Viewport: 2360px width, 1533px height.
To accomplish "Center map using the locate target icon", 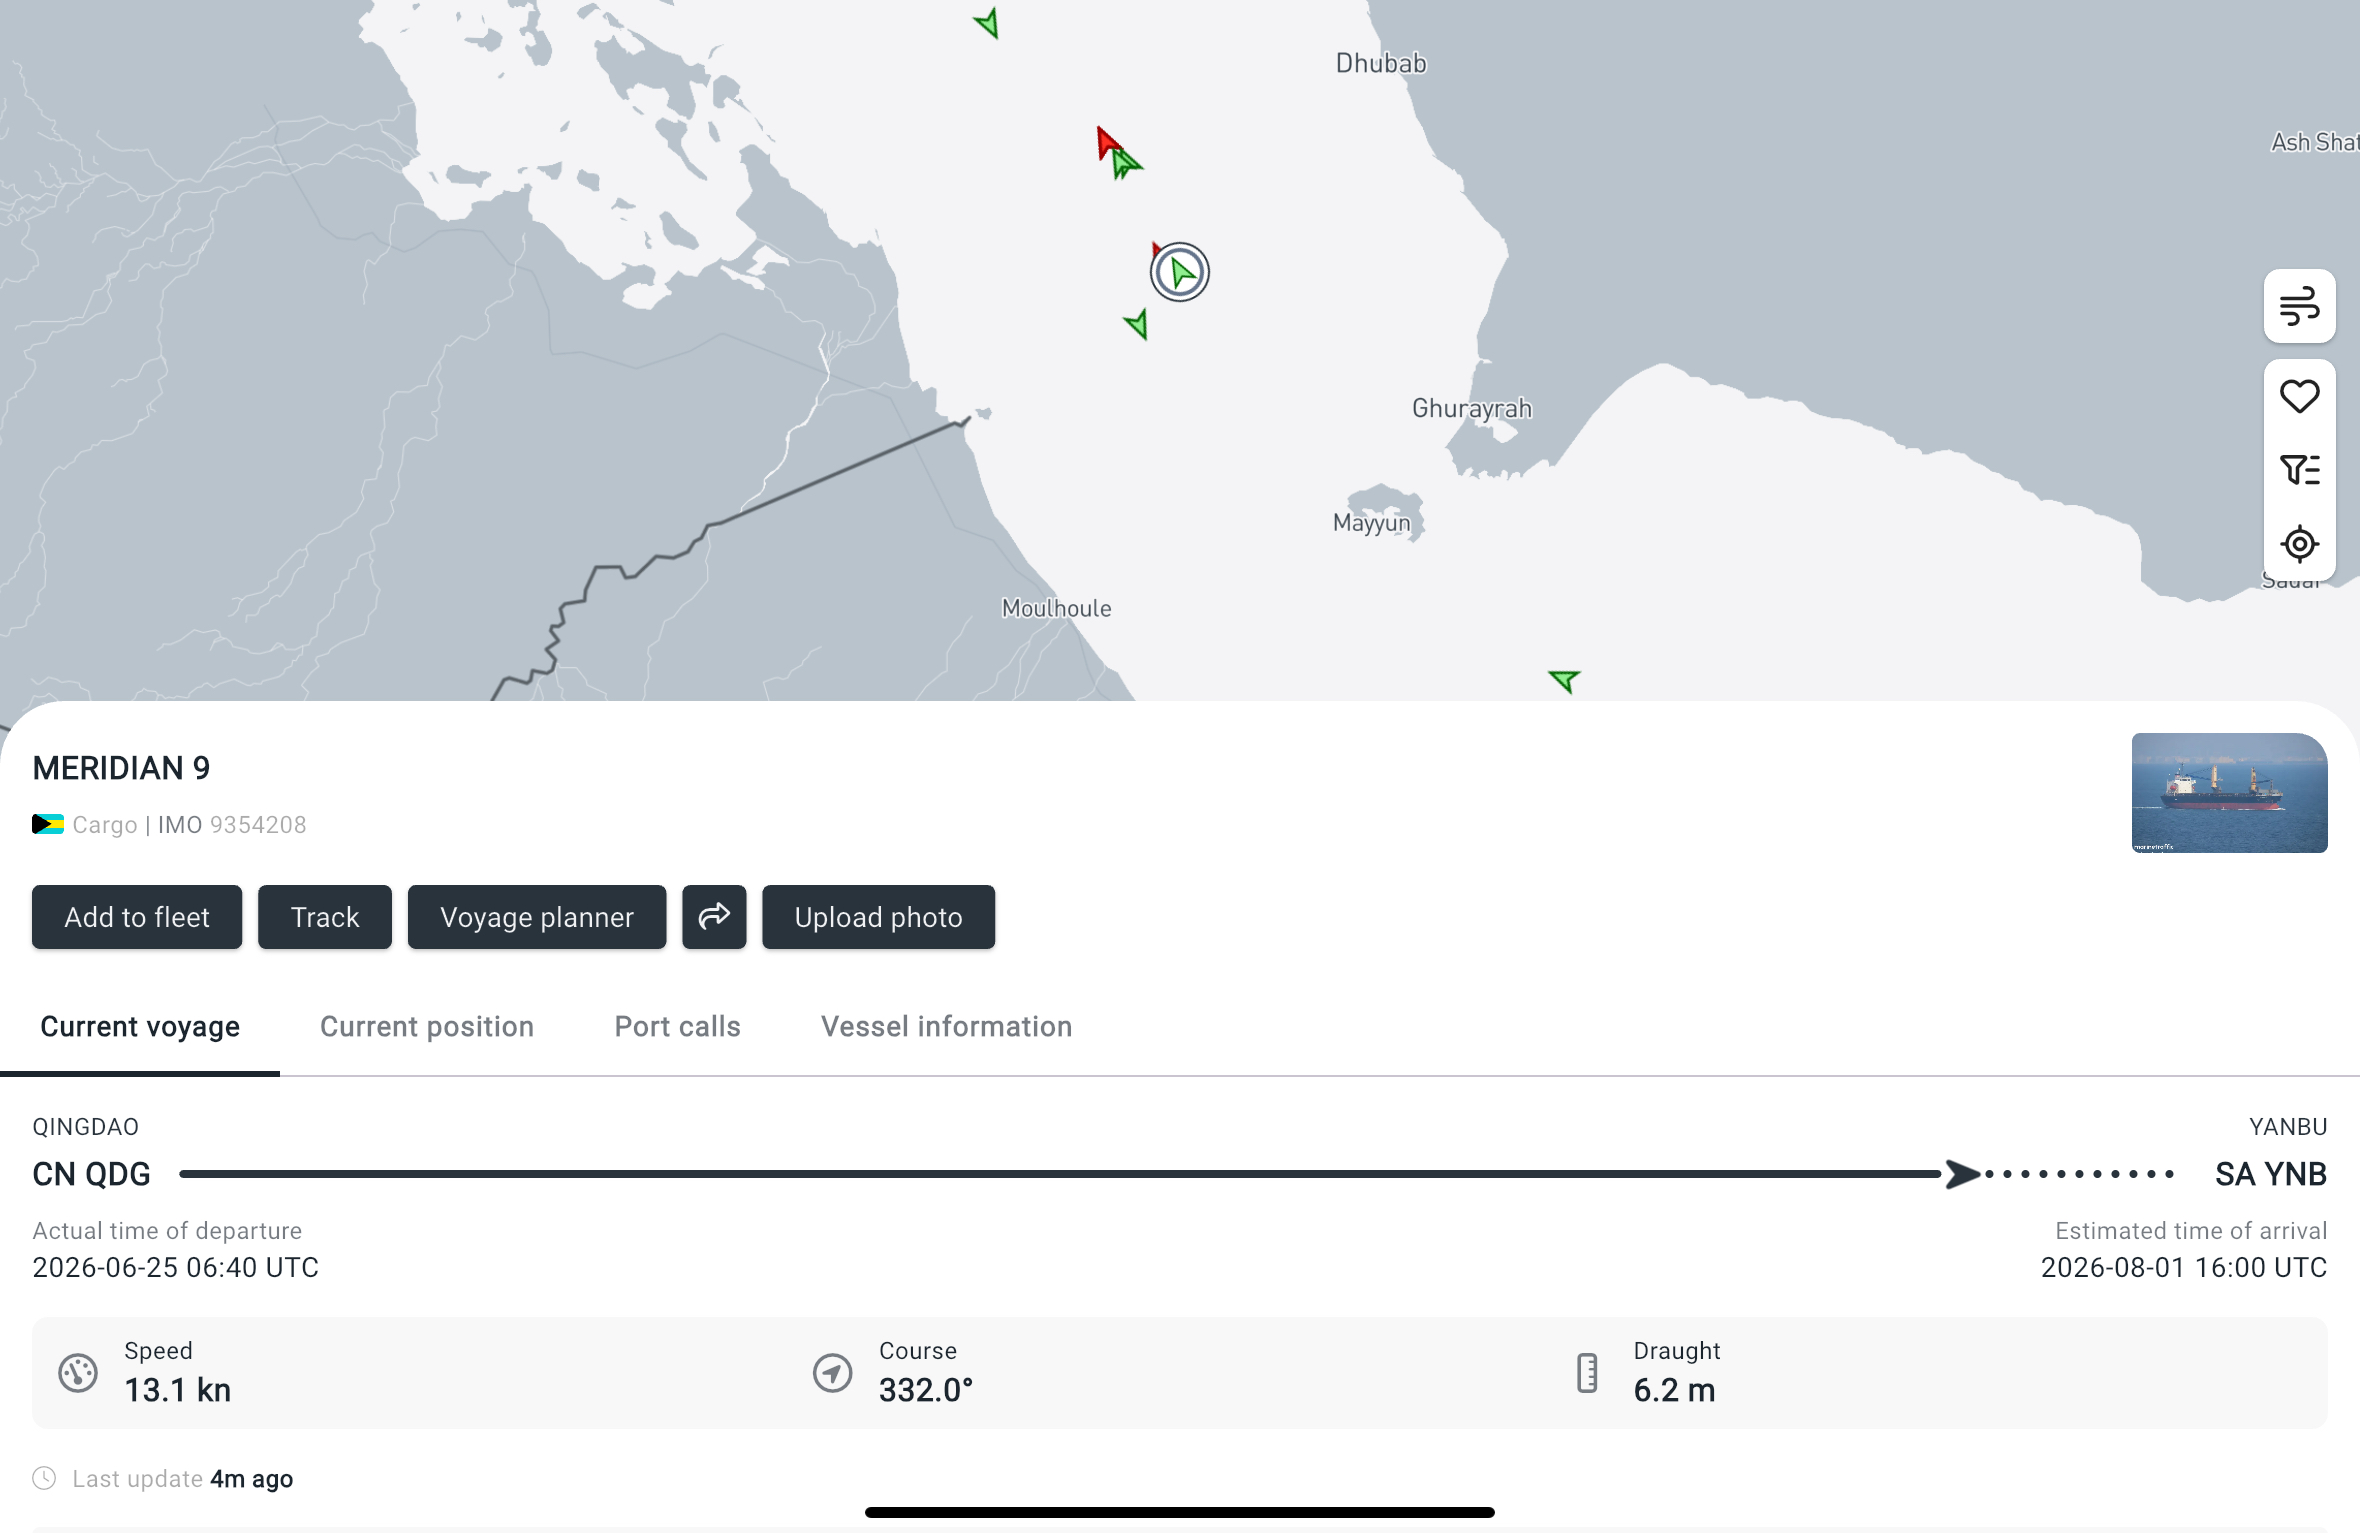I will tap(2299, 544).
